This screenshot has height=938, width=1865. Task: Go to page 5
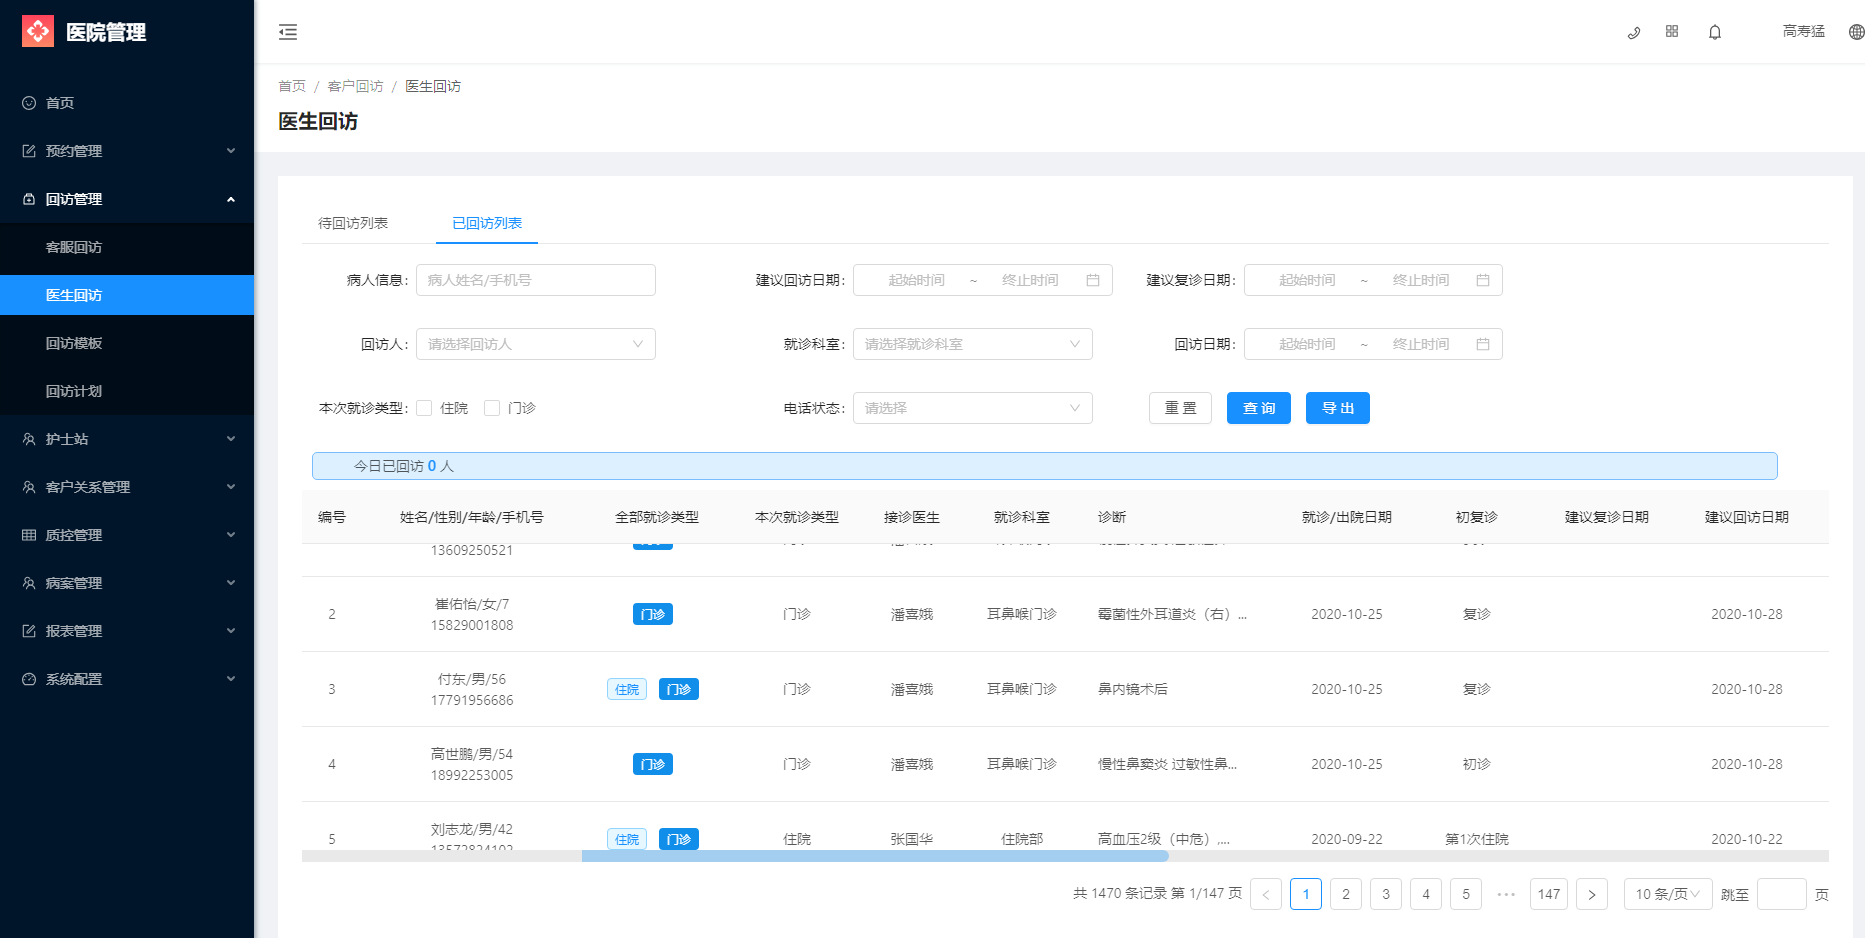click(x=1466, y=894)
